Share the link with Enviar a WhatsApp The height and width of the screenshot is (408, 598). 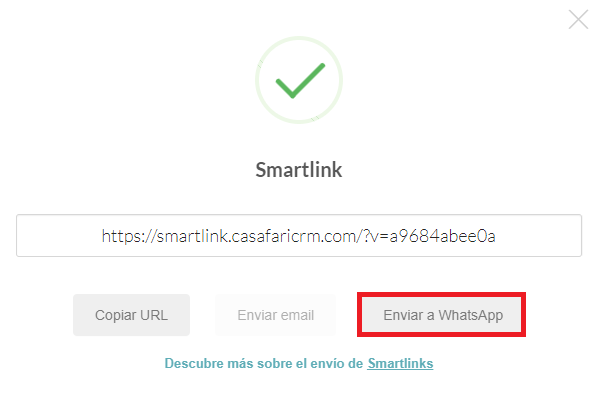click(442, 315)
